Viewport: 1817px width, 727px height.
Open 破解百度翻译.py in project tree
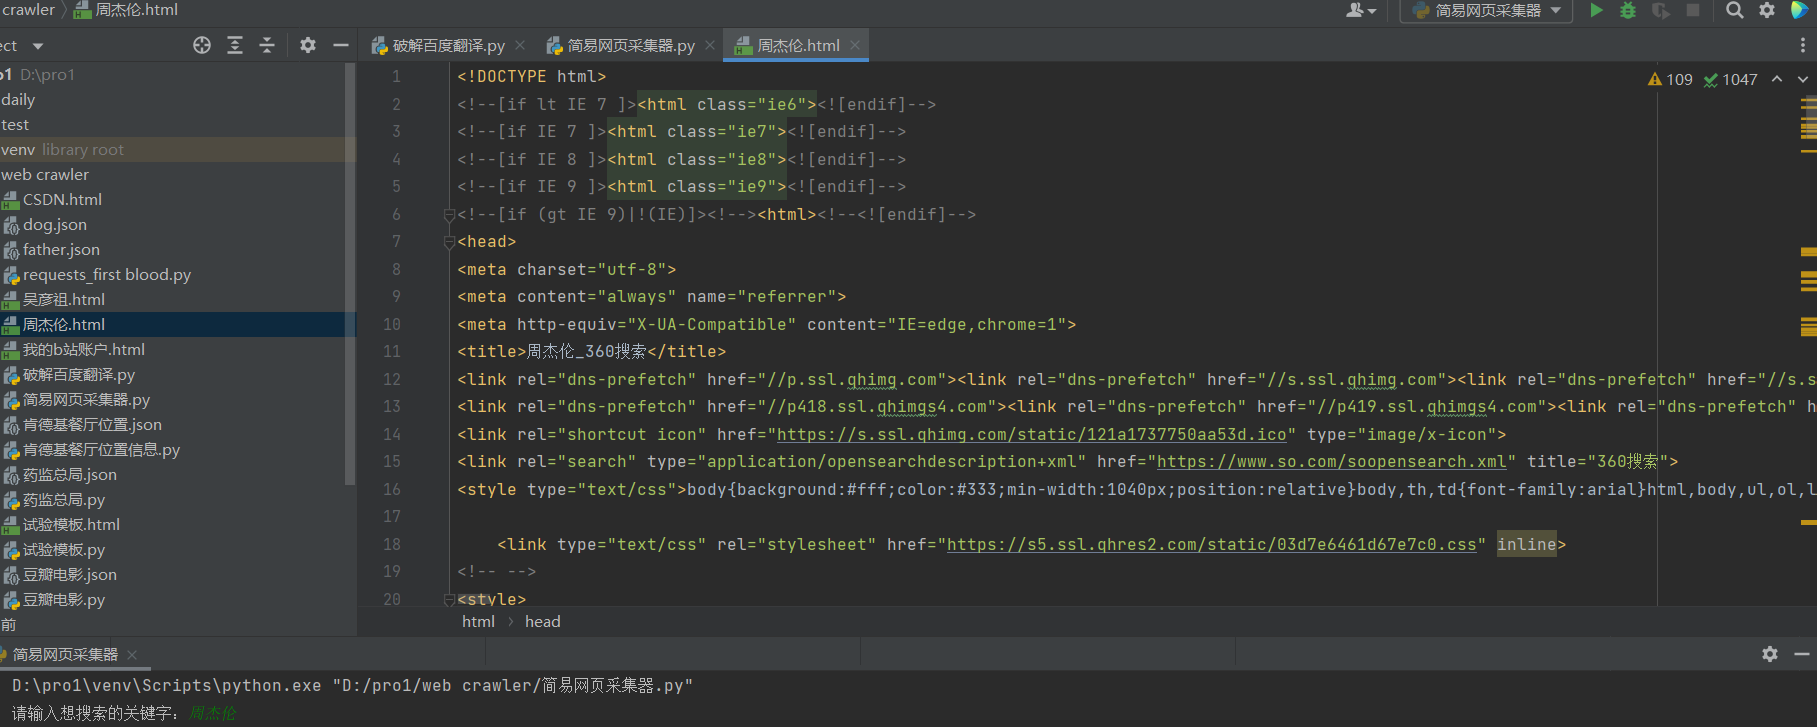[x=78, y=375]
